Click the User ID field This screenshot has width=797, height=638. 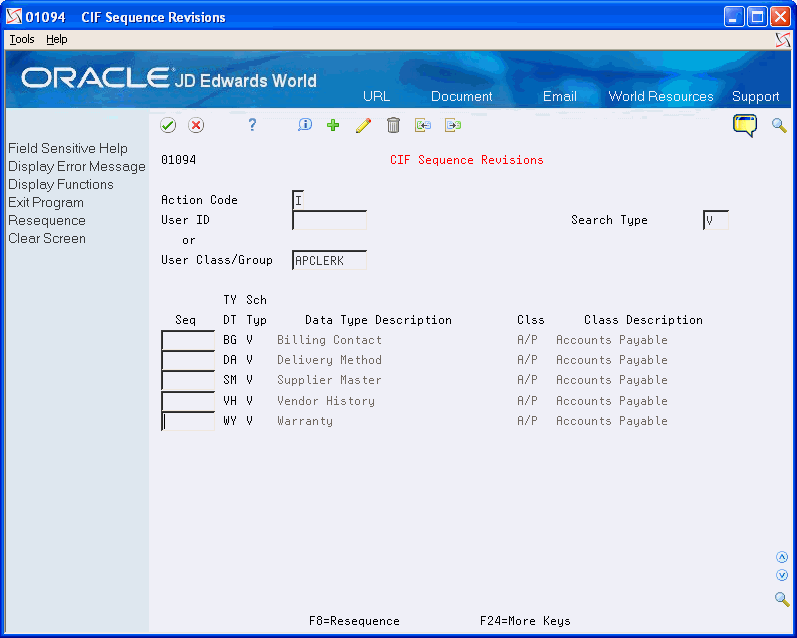click(x=329, y=220)
